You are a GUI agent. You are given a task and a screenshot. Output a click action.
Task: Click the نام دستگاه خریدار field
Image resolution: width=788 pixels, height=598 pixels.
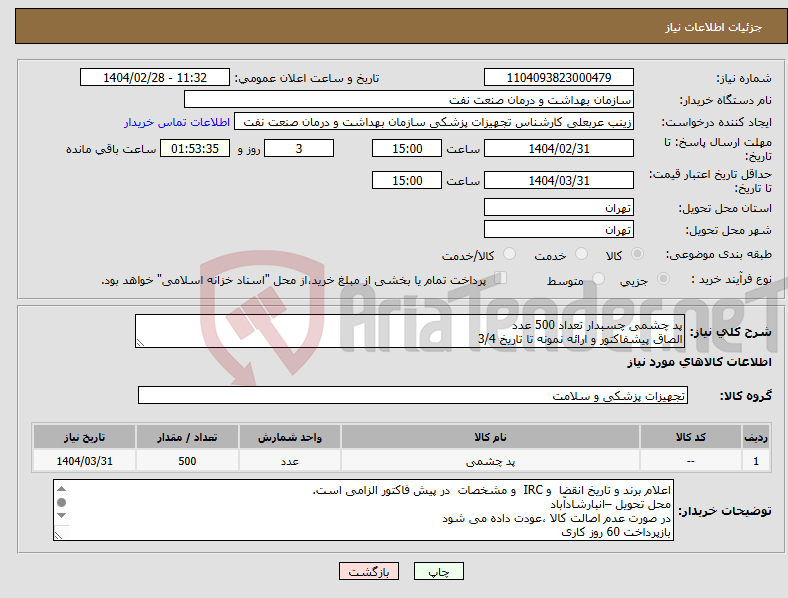click(409, 99)
